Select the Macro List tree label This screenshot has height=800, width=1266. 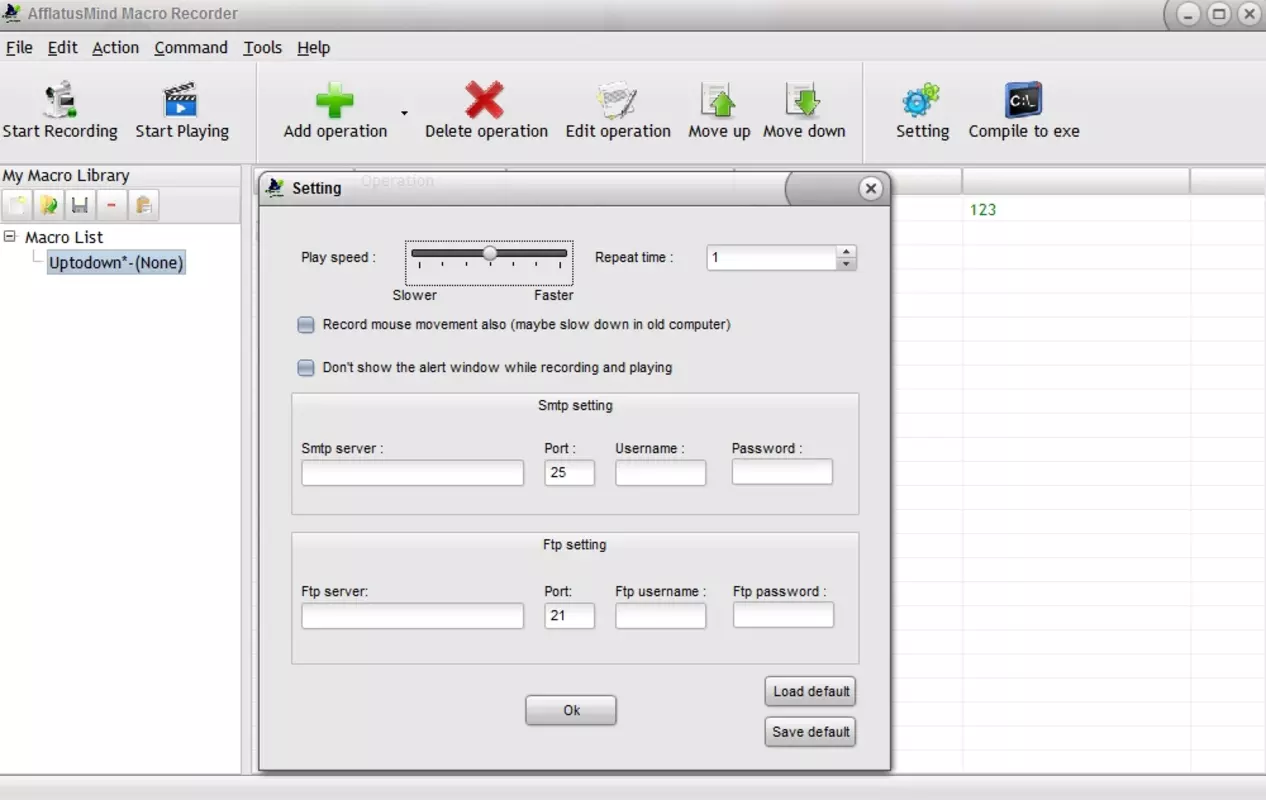pos(64,237)
